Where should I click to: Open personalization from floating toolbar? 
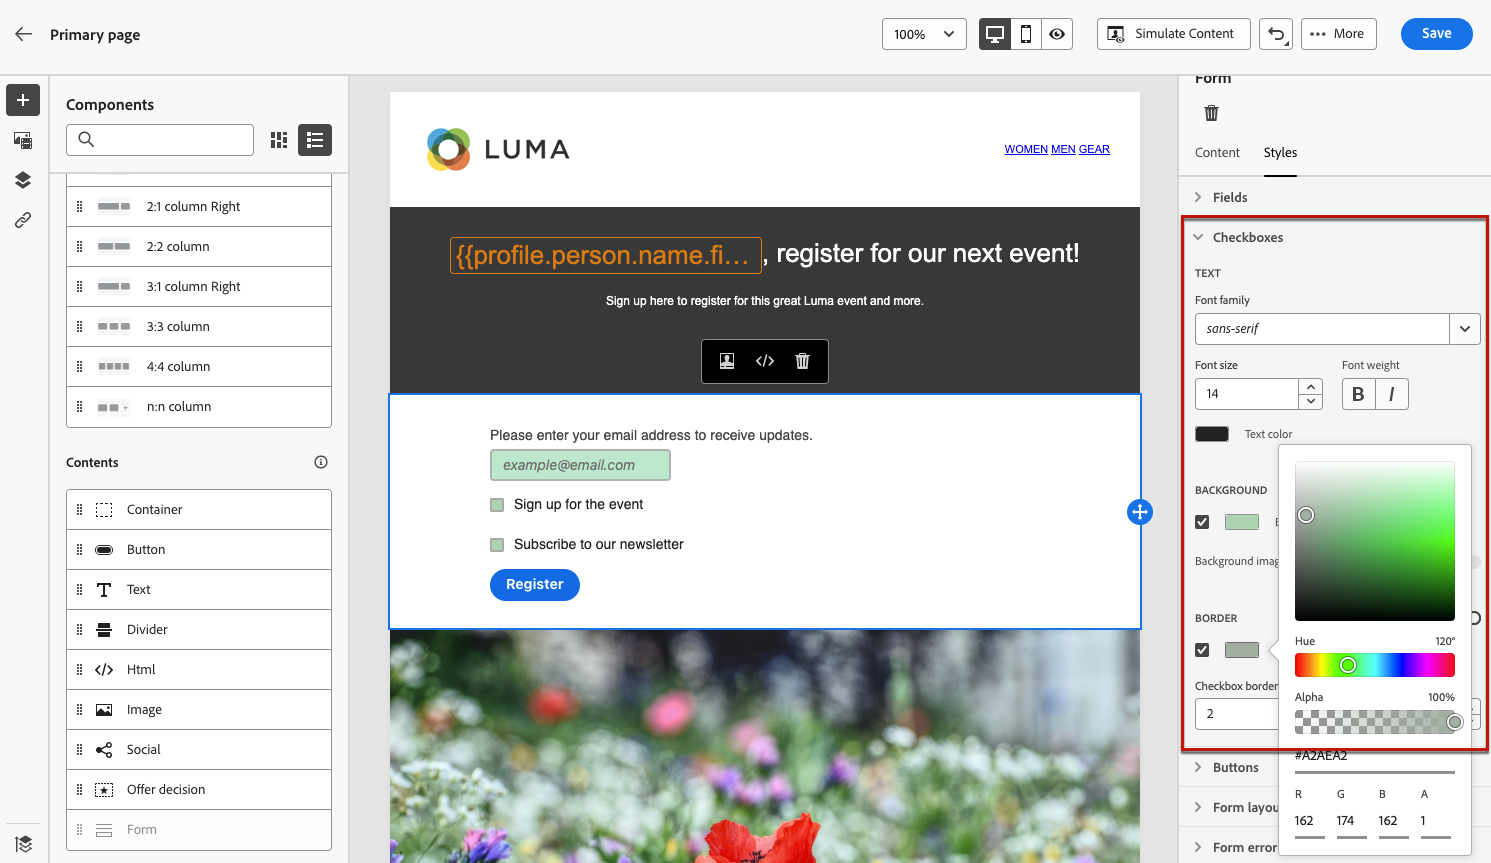(x=727, y=361)
